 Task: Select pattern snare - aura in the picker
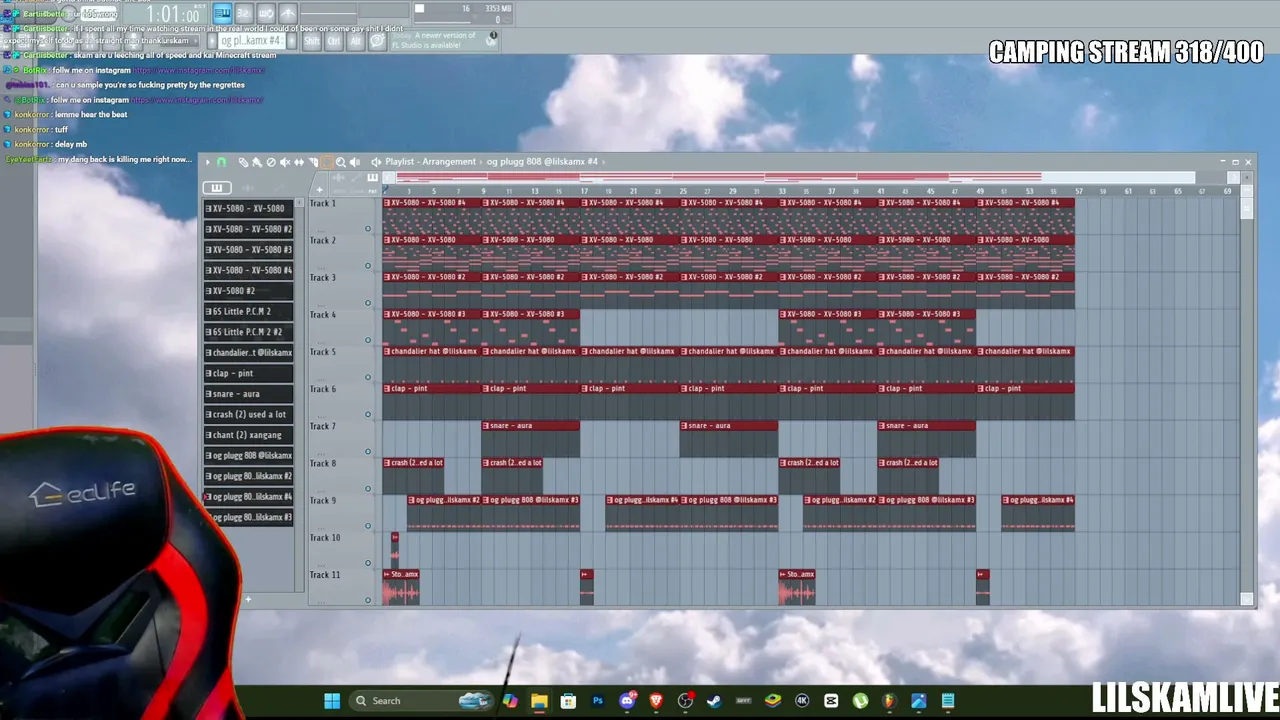pyautogui.click(x=249, y=394)
